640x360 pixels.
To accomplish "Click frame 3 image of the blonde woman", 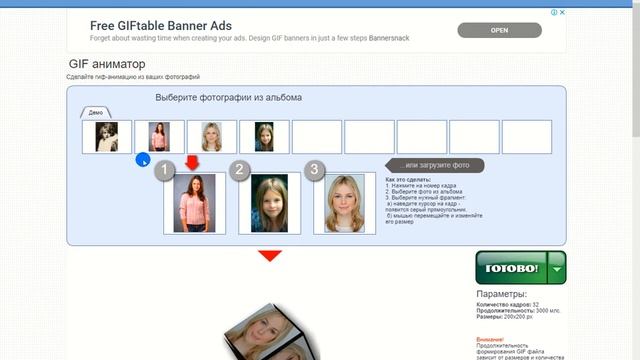I will (344, 203).
